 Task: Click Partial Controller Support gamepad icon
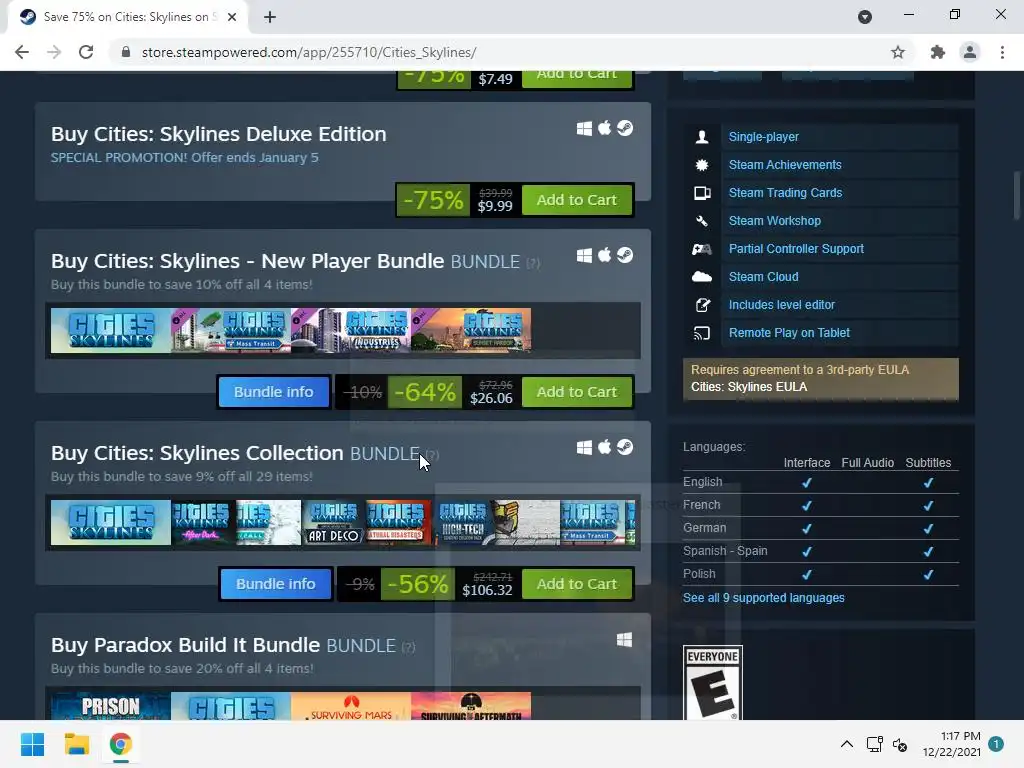[x=702, y=249]
